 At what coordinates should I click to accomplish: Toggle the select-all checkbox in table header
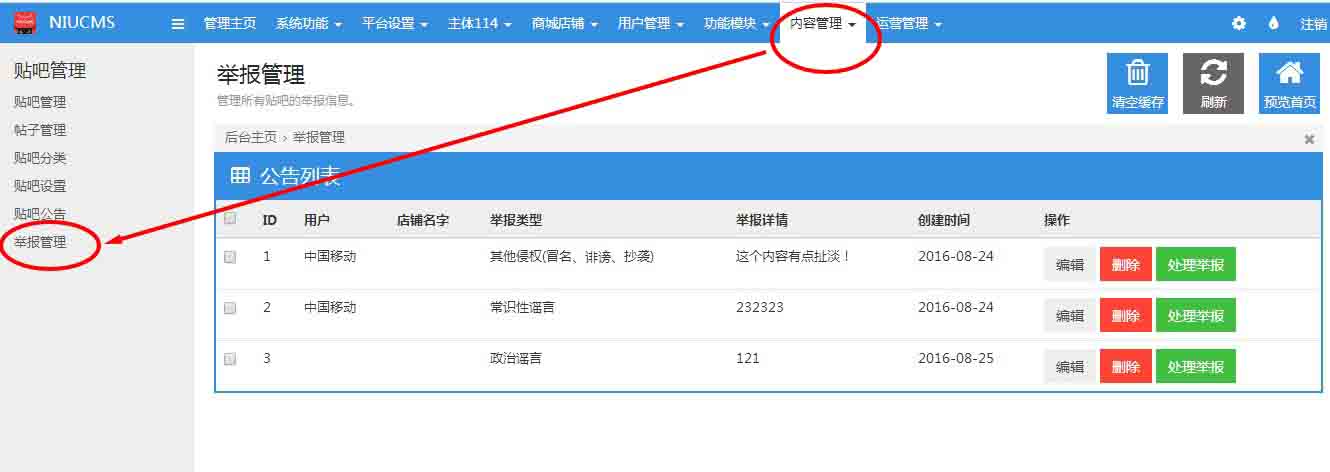[230, 219]
